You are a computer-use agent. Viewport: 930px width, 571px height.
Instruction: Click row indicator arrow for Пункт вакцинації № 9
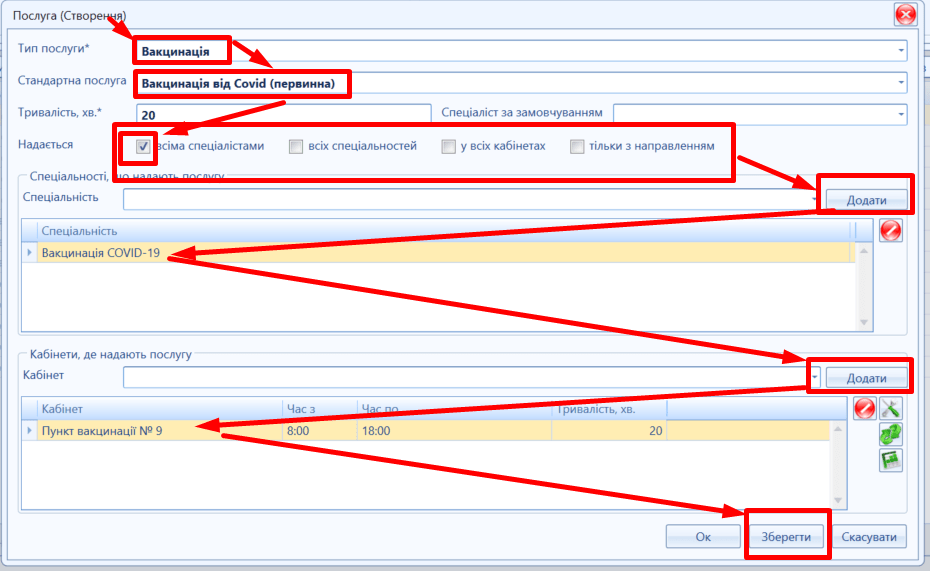[x=29, y=431]
